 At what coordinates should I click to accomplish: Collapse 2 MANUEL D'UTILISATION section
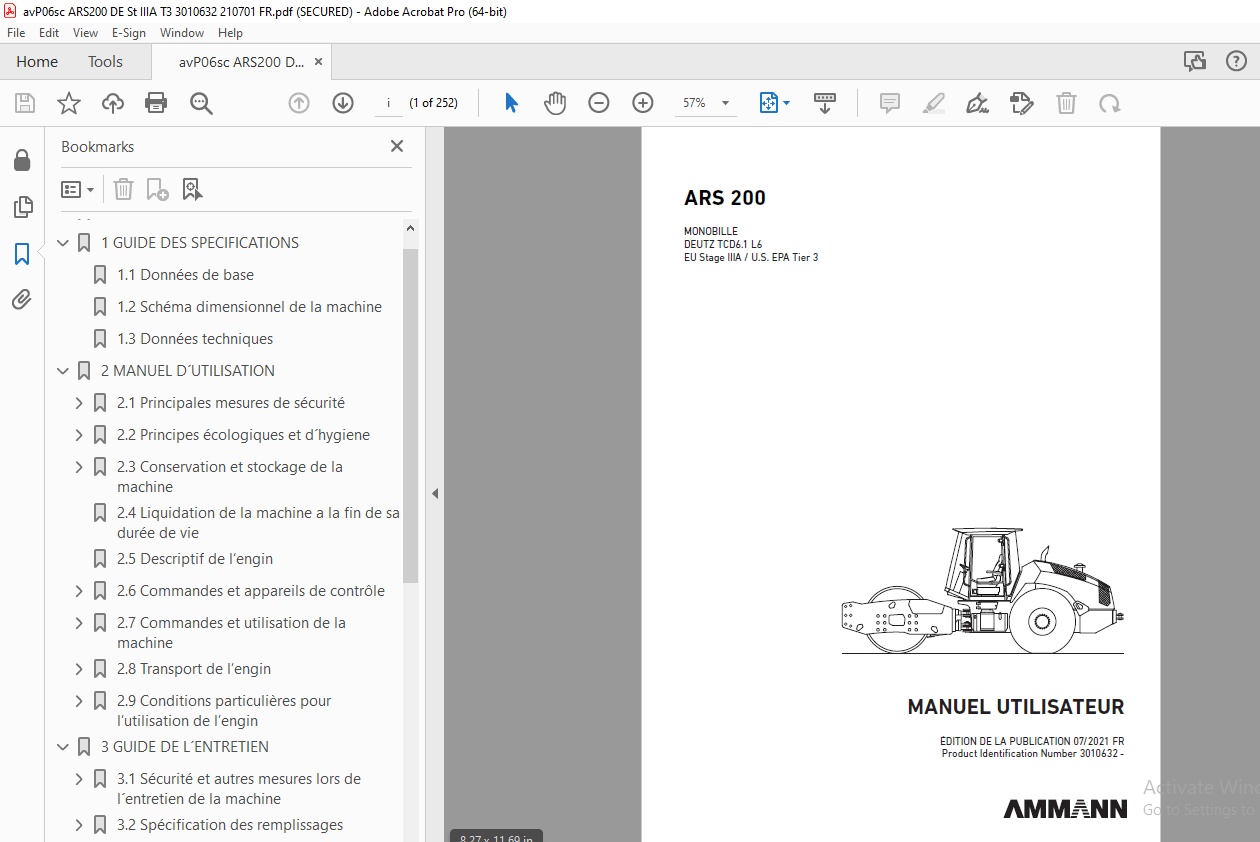[63, 371]
